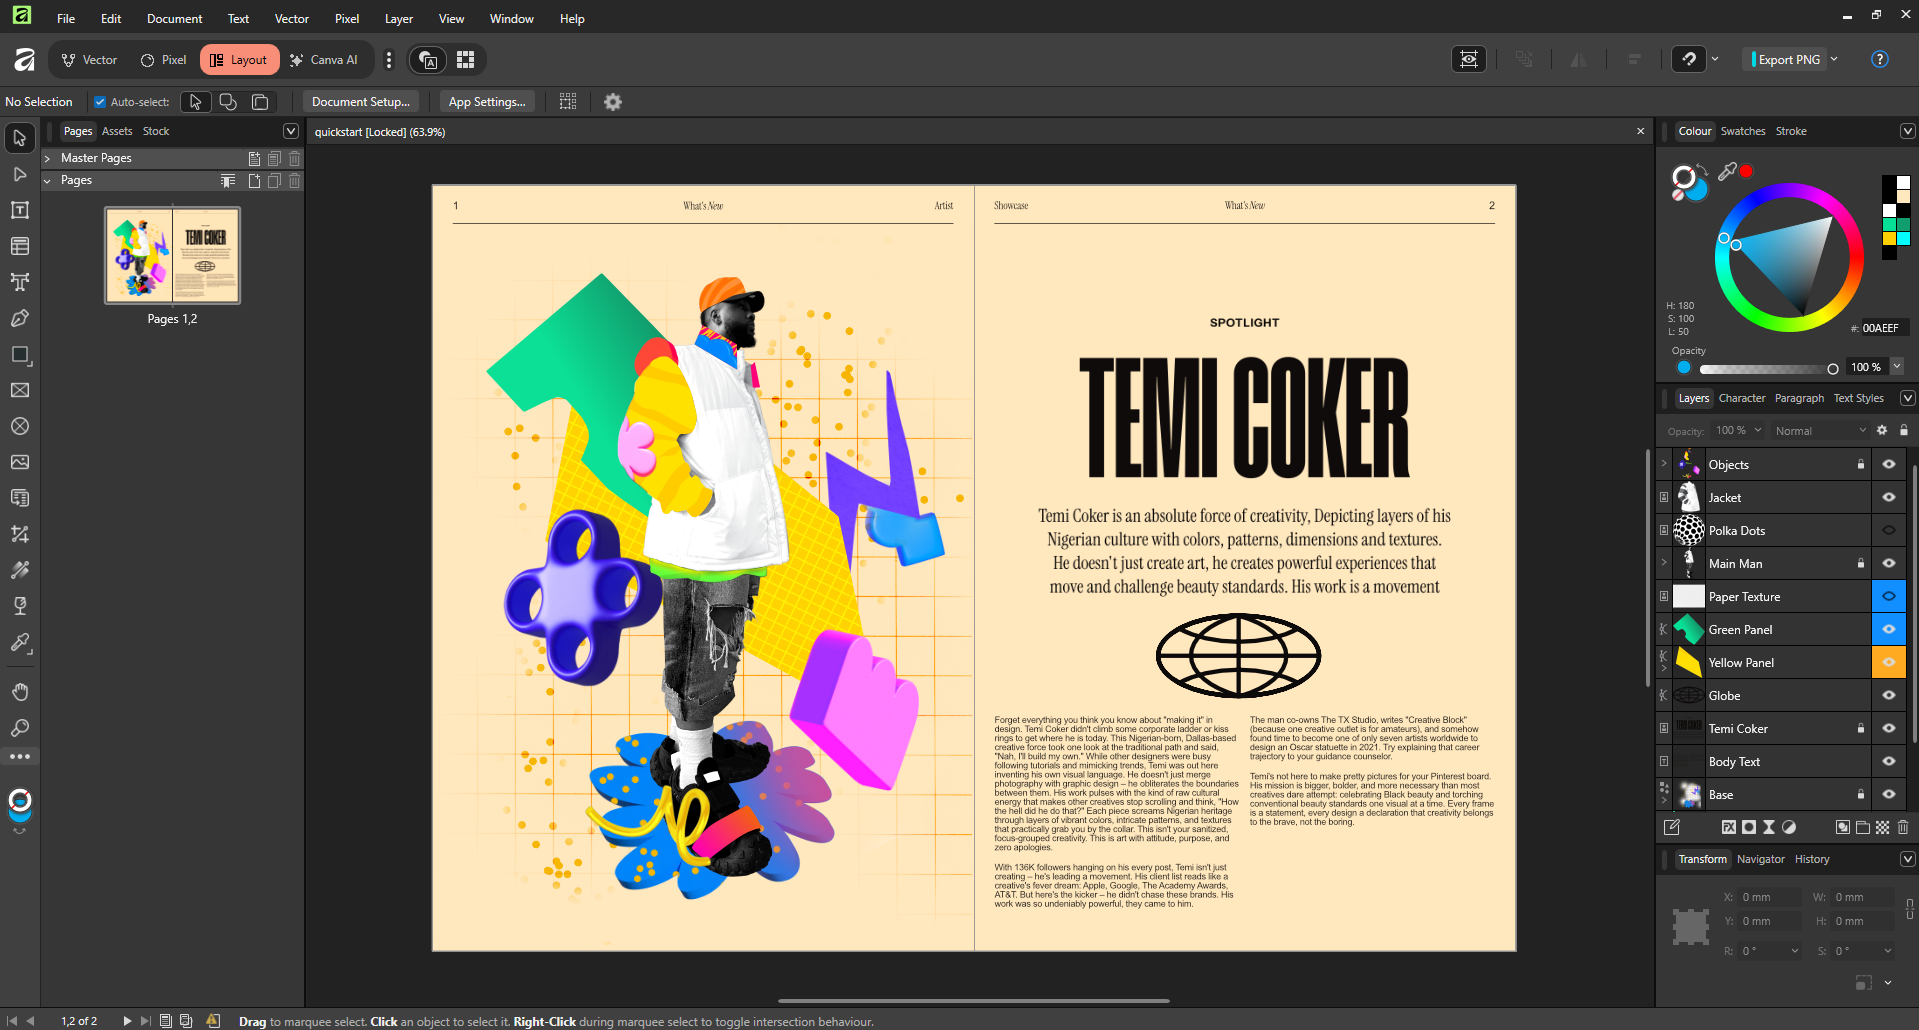This screenshot has width=1919, height=1030.
Task: Select the Picture Frame Ellipse tool
Action: [x=20, y=426]
